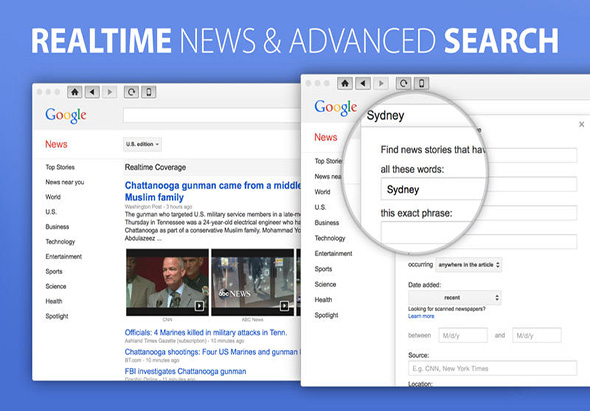Click the home icon in left window
Viewport: 590px width, 411px height.
75,92
